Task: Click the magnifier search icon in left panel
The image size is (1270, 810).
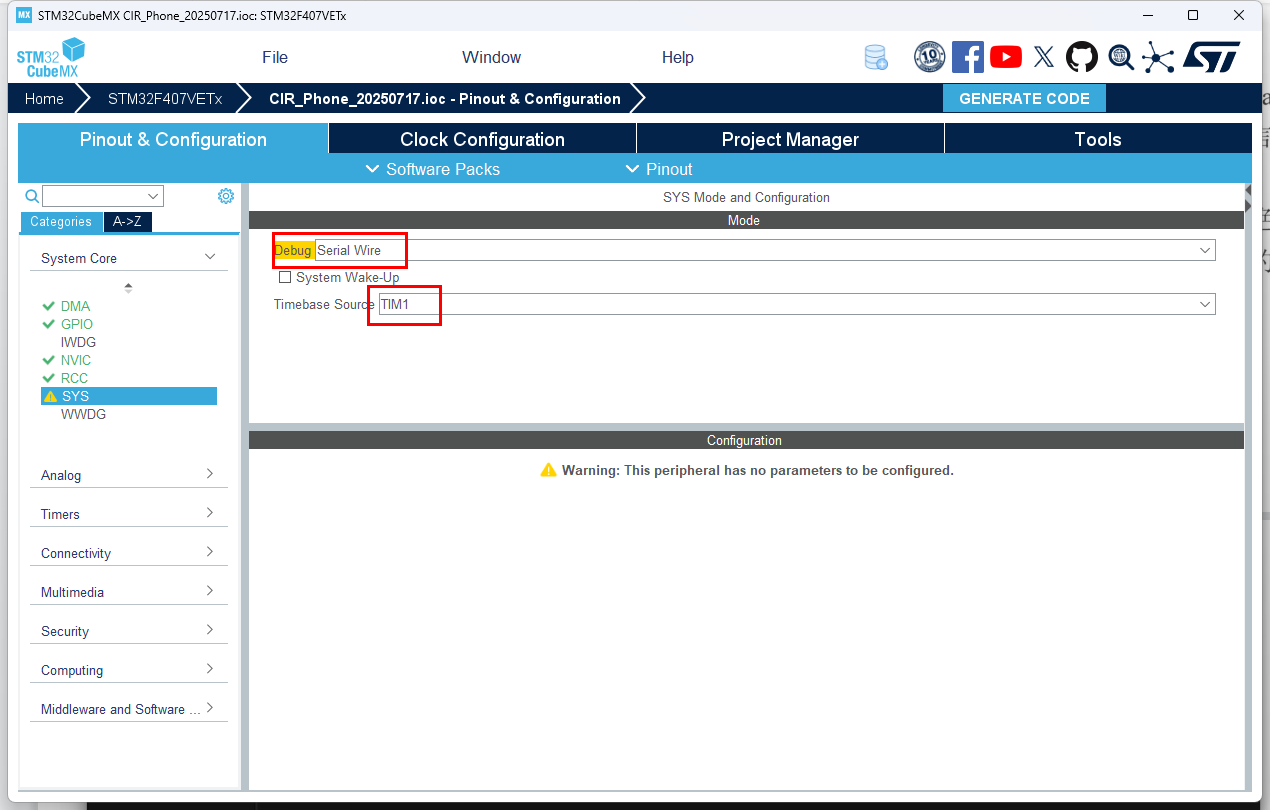Action: 32,196
